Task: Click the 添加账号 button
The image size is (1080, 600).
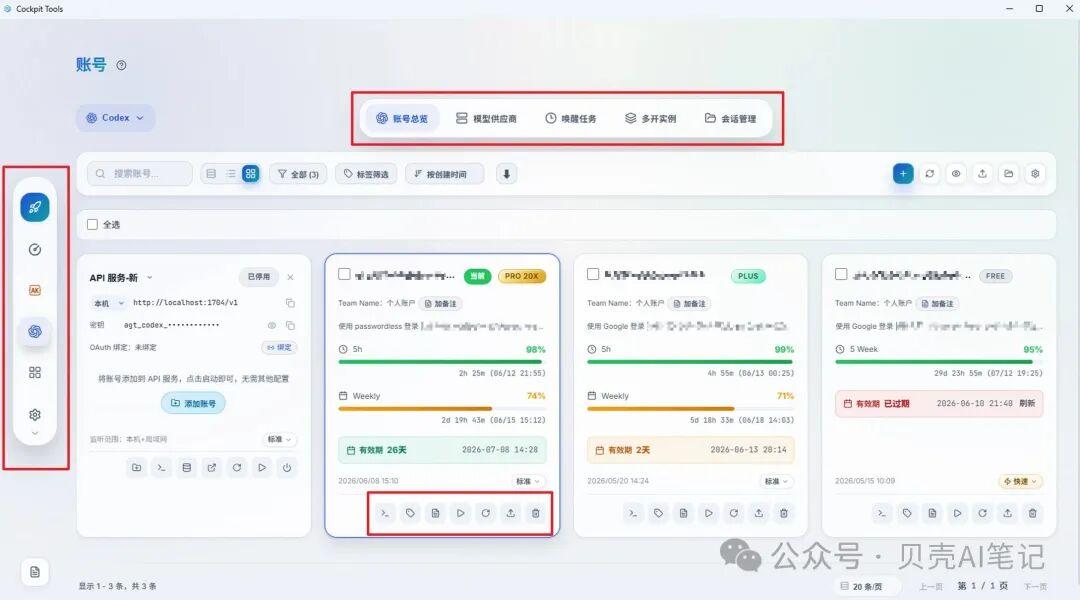Action: pos(193,403)
